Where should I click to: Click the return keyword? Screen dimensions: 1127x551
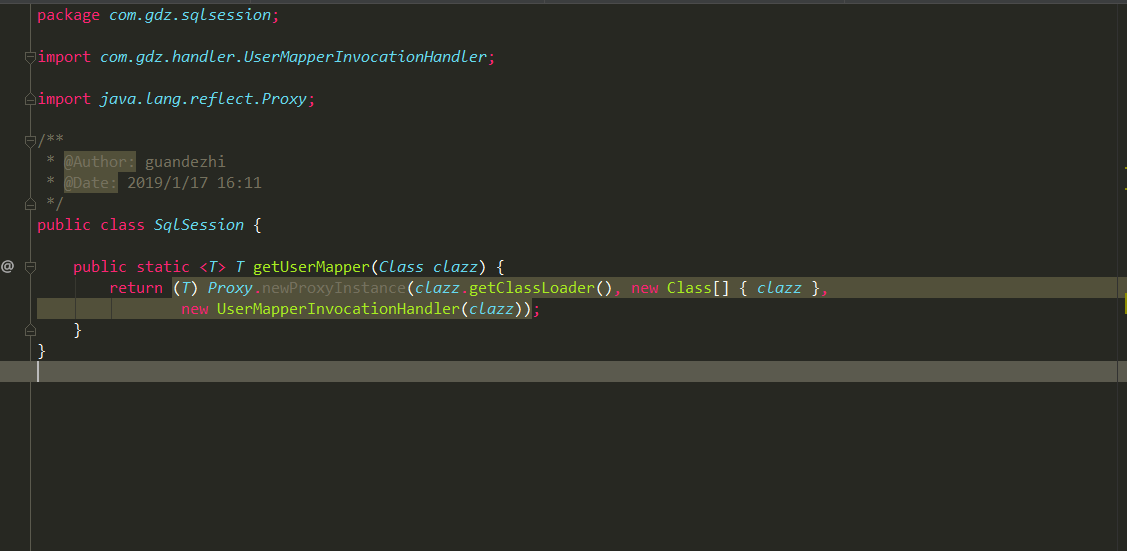coord(137,288)
